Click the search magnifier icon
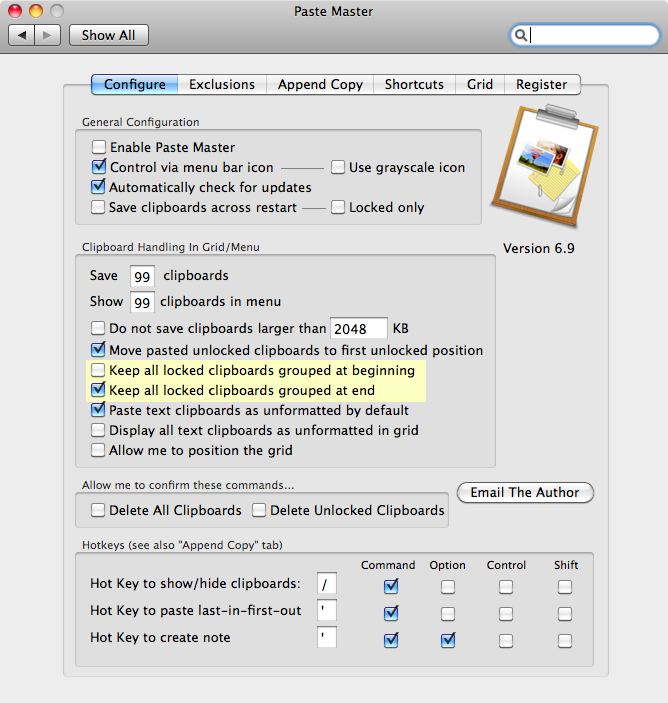 (521, 35)
